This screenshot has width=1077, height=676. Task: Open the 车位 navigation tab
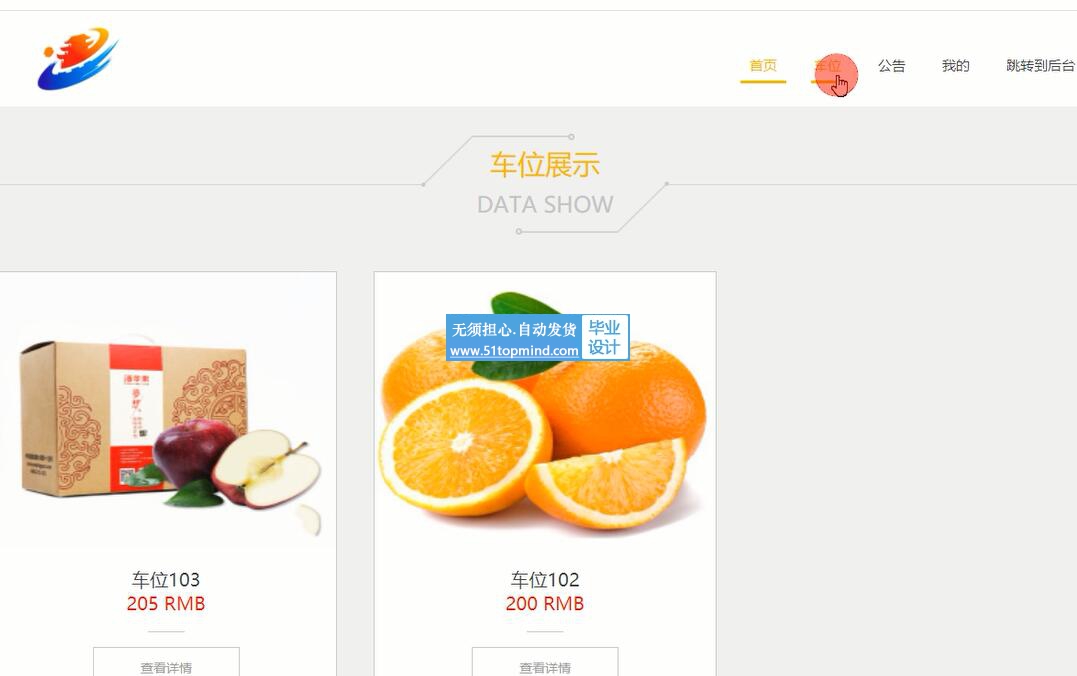click(827, 66)
